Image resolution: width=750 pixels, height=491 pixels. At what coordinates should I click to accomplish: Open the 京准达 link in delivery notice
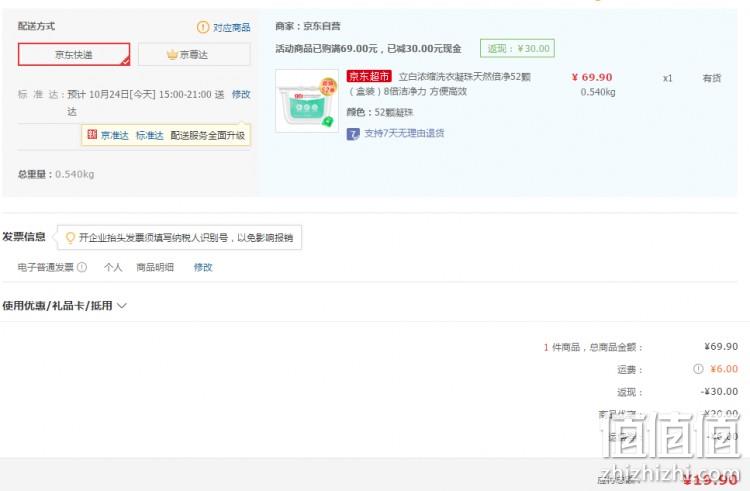tap(115, 135)
